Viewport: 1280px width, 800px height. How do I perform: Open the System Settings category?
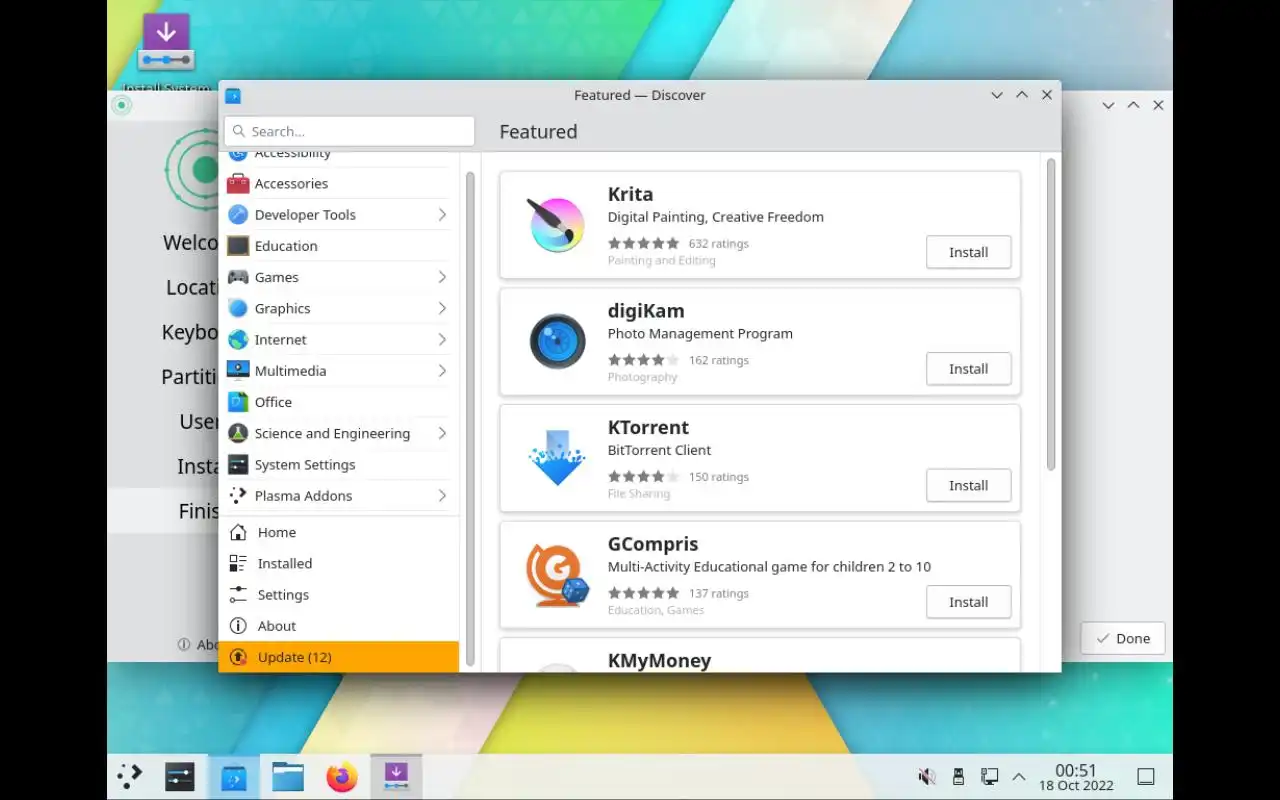click(339, 465)
